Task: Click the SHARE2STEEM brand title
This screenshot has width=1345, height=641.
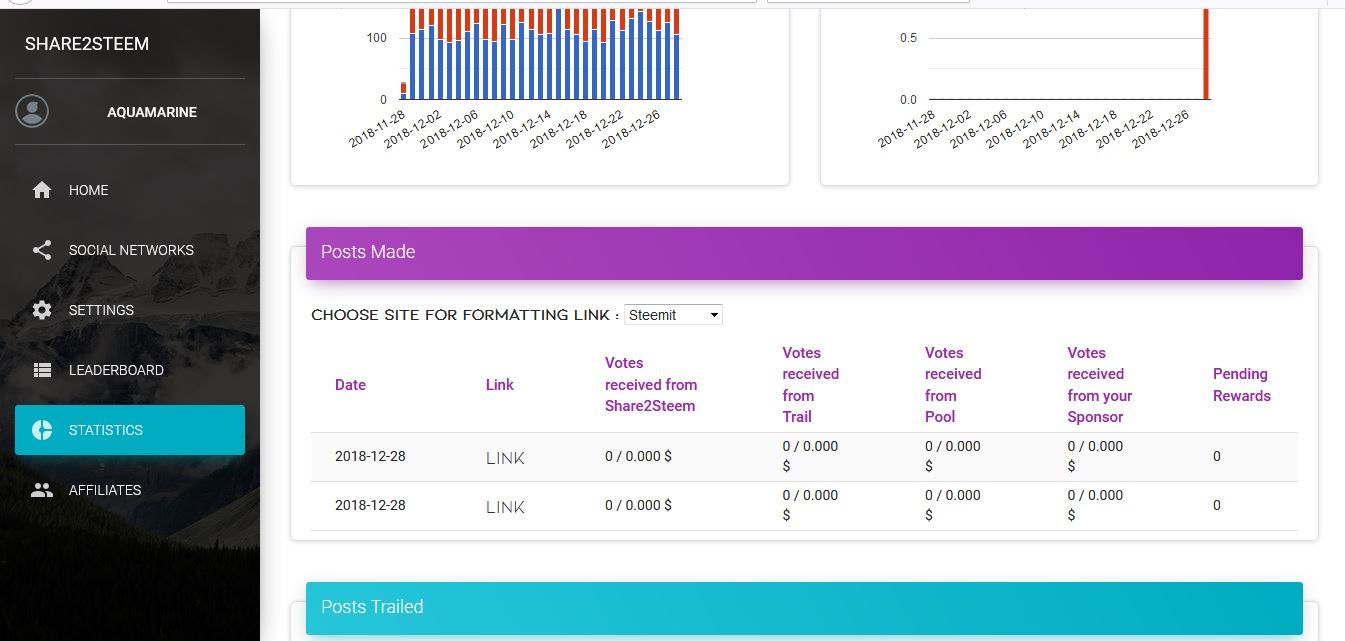Action: point(87,44)
